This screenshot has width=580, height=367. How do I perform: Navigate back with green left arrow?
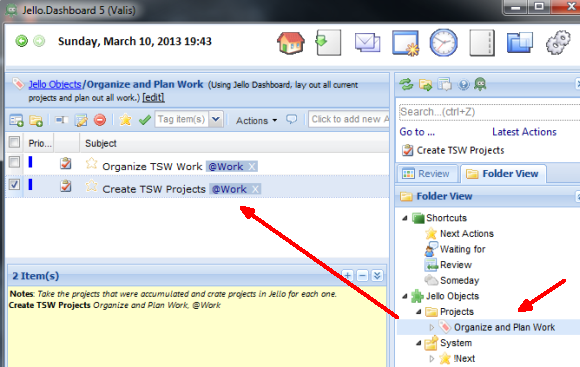pos(21,41)
